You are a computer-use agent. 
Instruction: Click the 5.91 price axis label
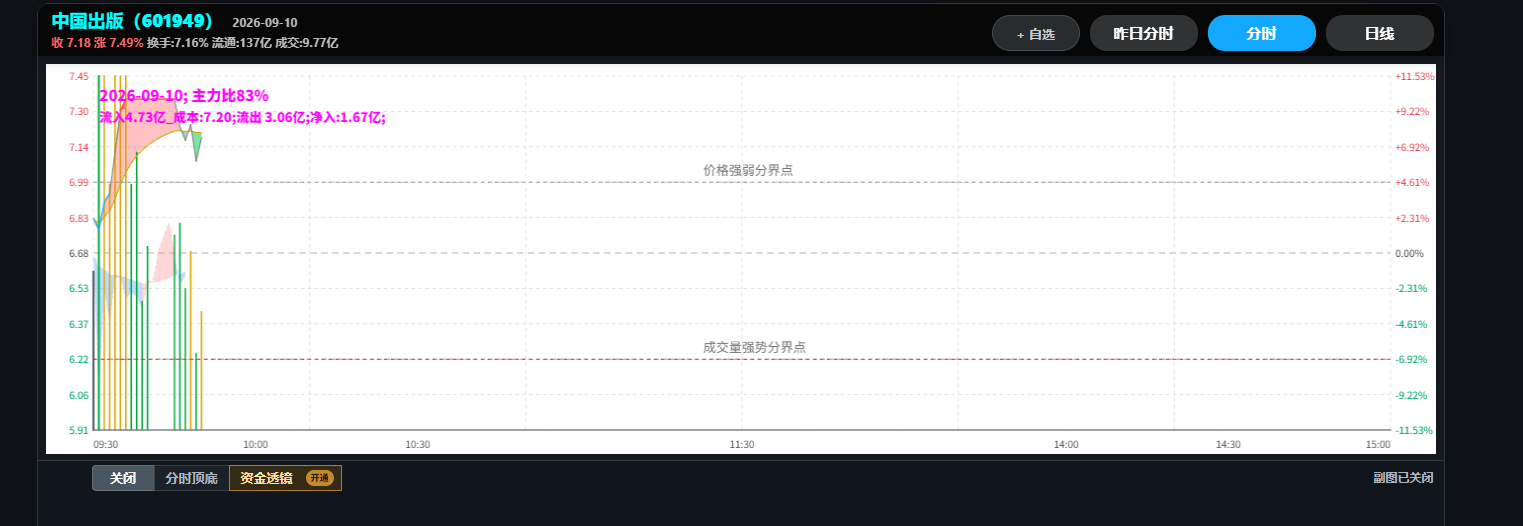(78, 431)
